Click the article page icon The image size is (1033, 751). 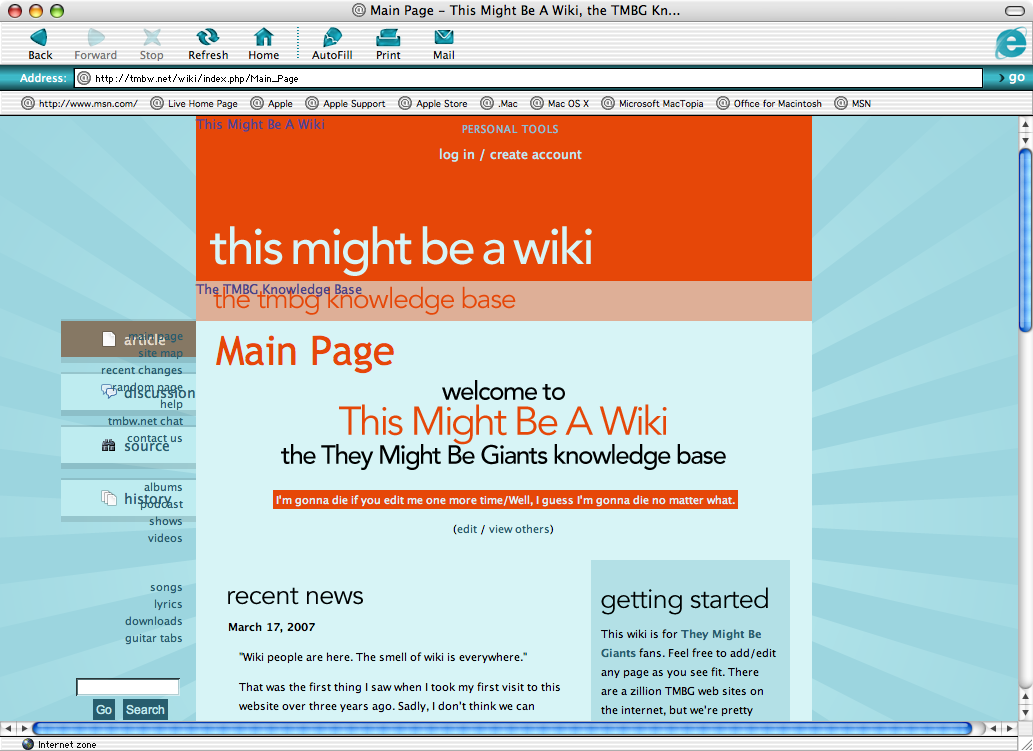point(109,339)
